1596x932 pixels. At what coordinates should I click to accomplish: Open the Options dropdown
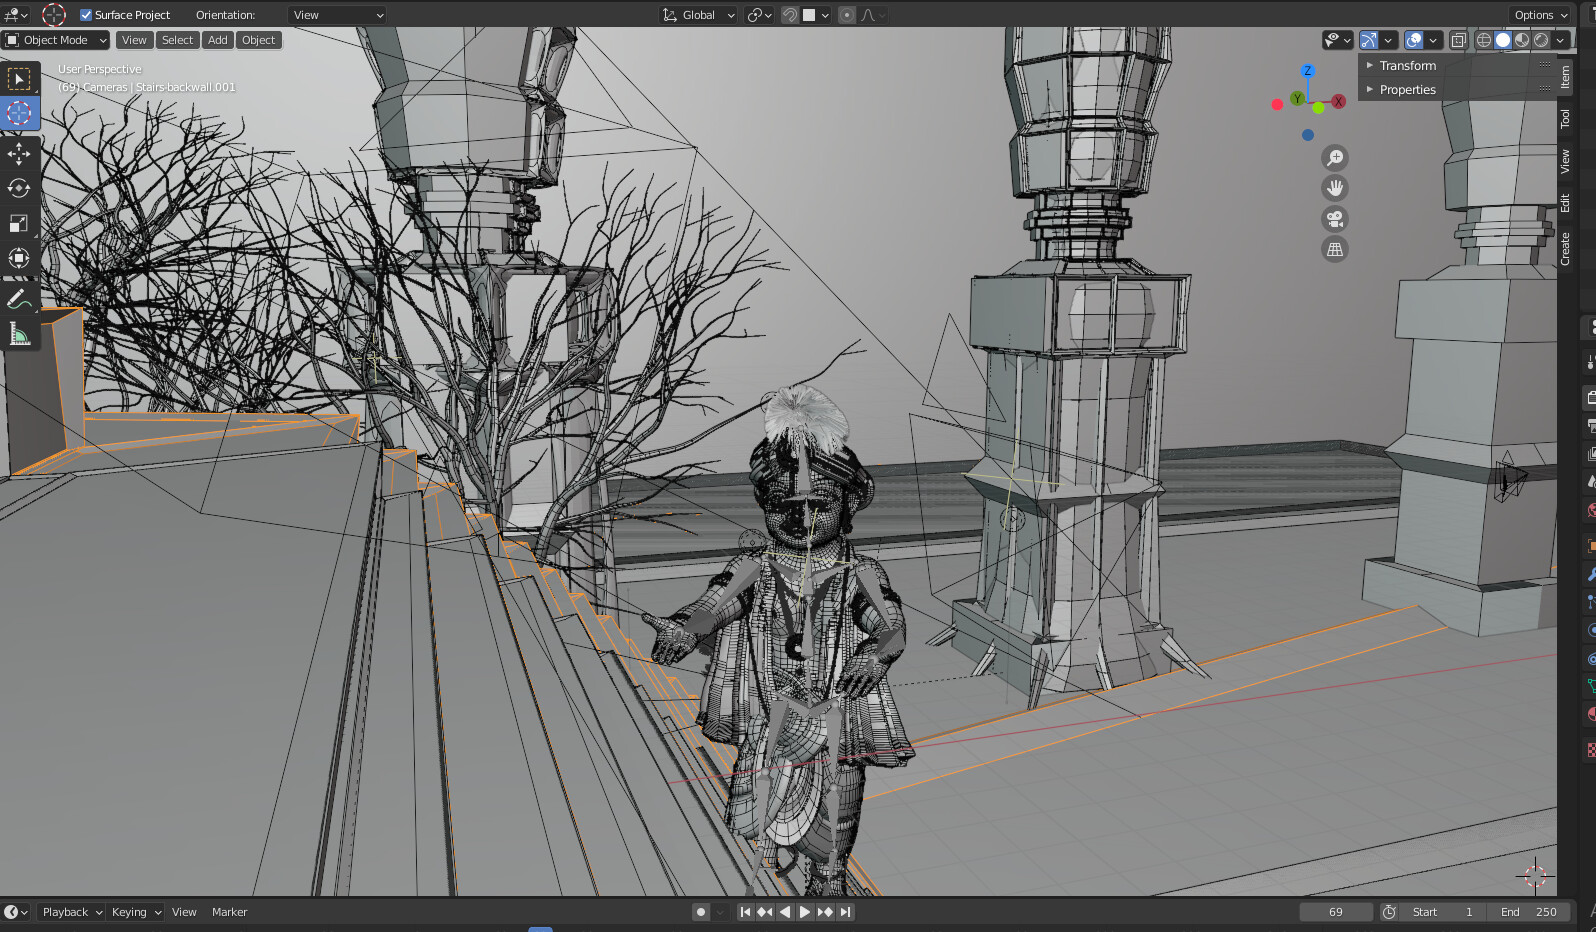point(1540,15)
